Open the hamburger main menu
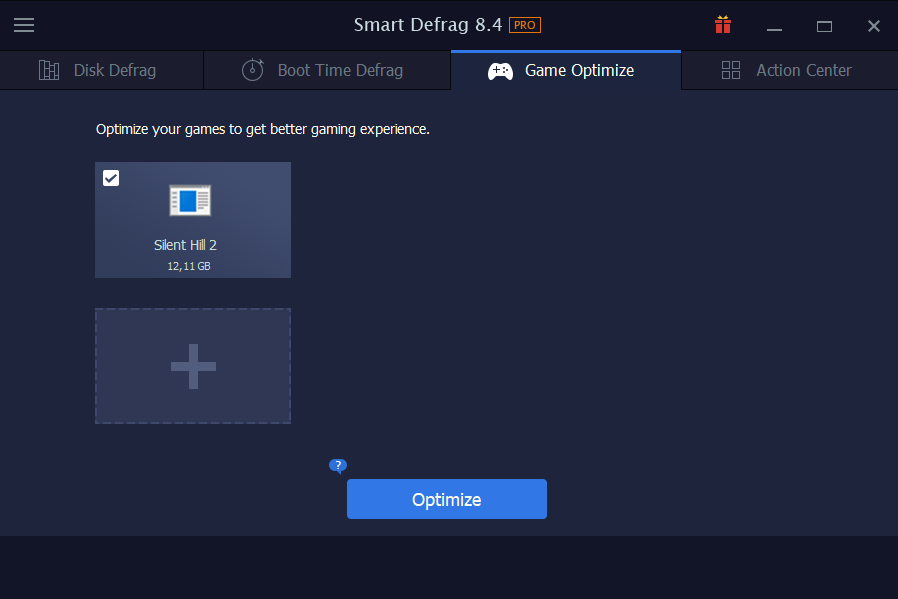Screen dimensions: 898x599 (24, 25)
